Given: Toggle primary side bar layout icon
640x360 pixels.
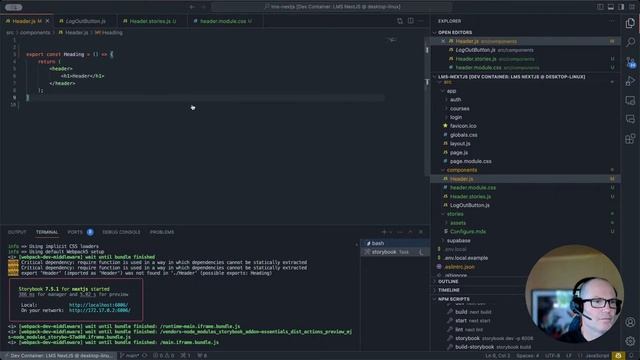Looking at the screenshot, I should point(600,7).
